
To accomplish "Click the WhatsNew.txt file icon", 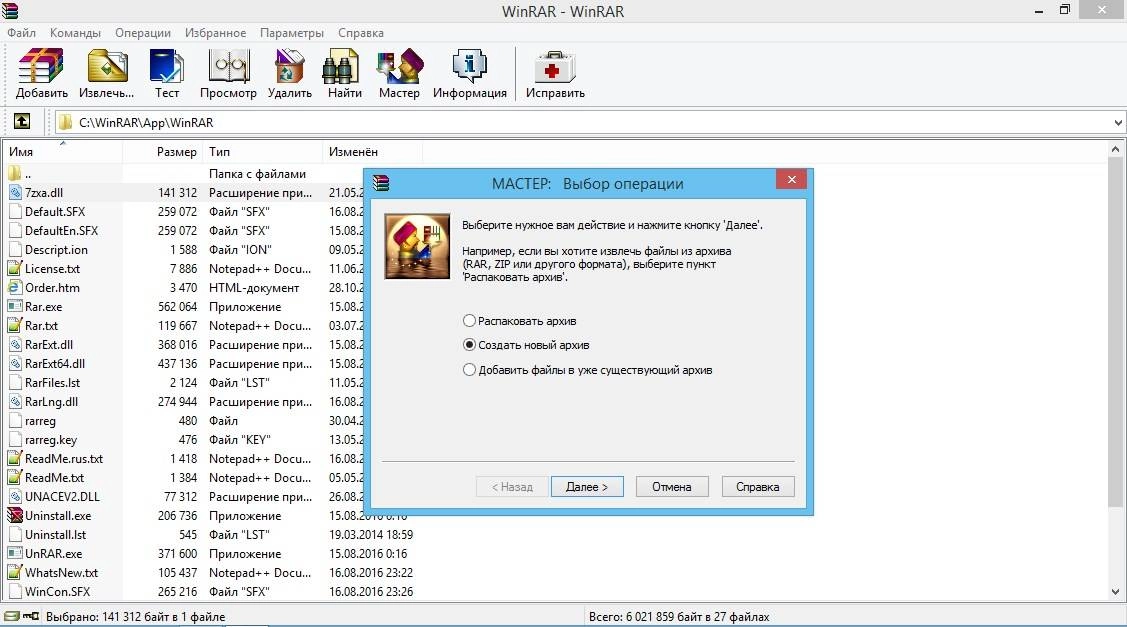I will (15, 572).
